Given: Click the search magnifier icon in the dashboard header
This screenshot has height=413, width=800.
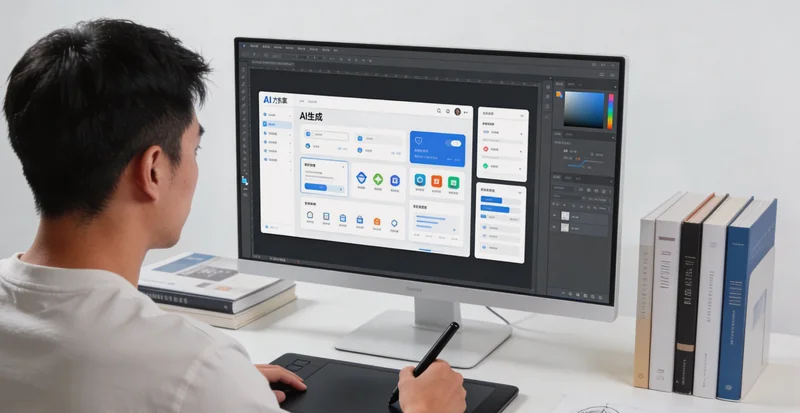Looking at the screenshot, I should coord(438,110).
